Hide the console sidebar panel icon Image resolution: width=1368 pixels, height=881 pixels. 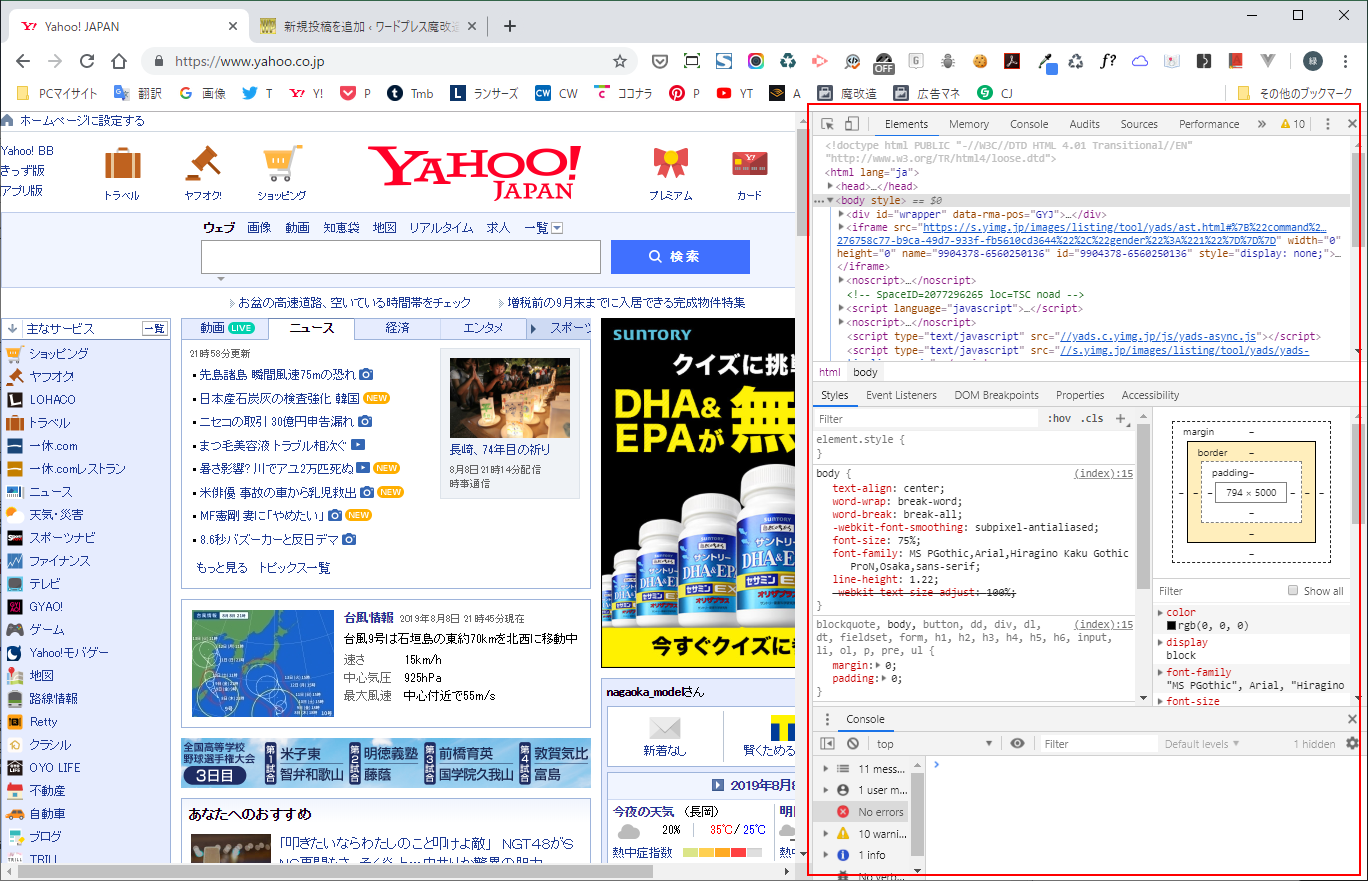coord(827,744)
